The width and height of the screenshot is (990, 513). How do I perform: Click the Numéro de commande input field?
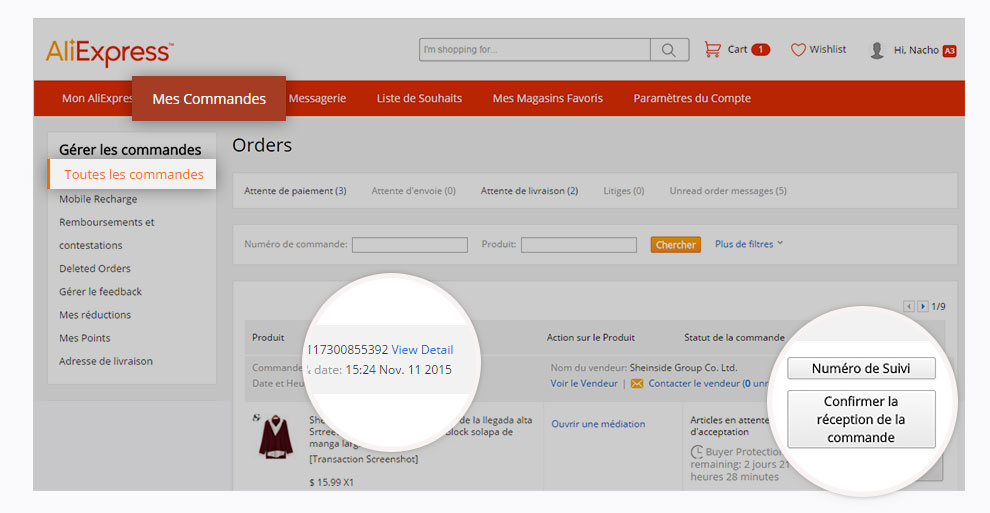(409, 245)
